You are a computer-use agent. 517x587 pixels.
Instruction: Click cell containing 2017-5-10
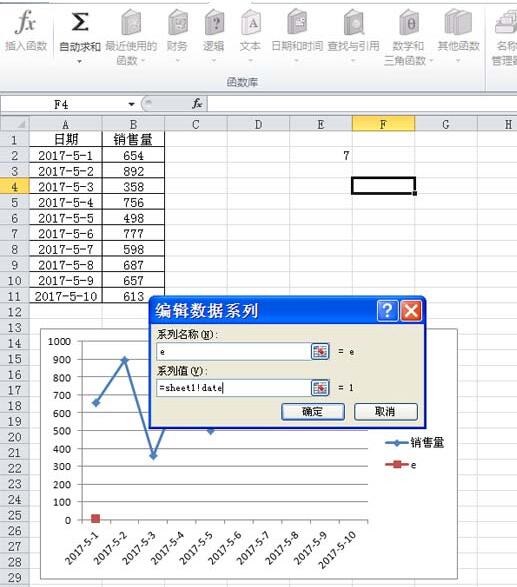coord(66,296)
